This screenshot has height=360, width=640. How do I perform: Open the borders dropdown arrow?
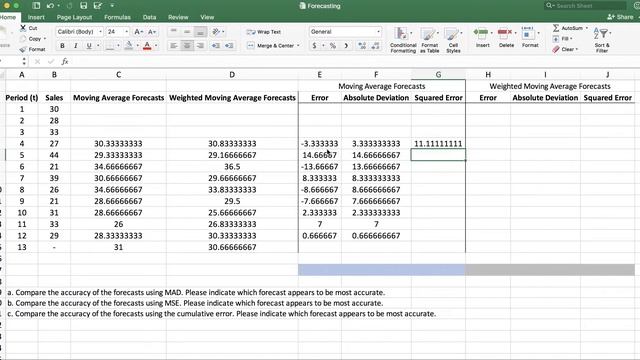[118, 46]
